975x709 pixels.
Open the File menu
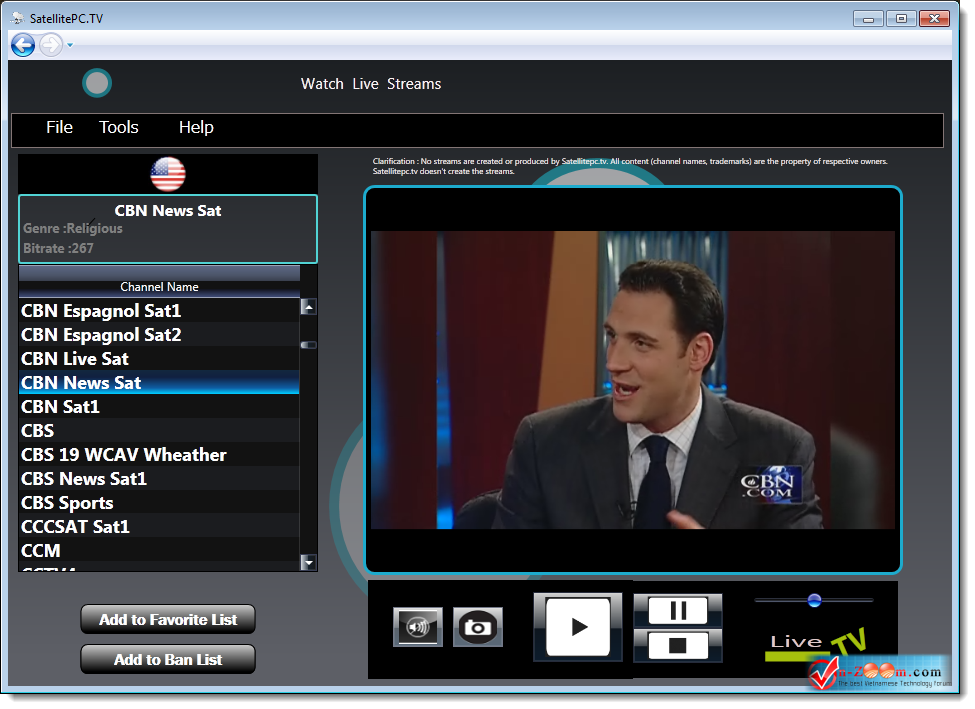(x=59, y=127)
